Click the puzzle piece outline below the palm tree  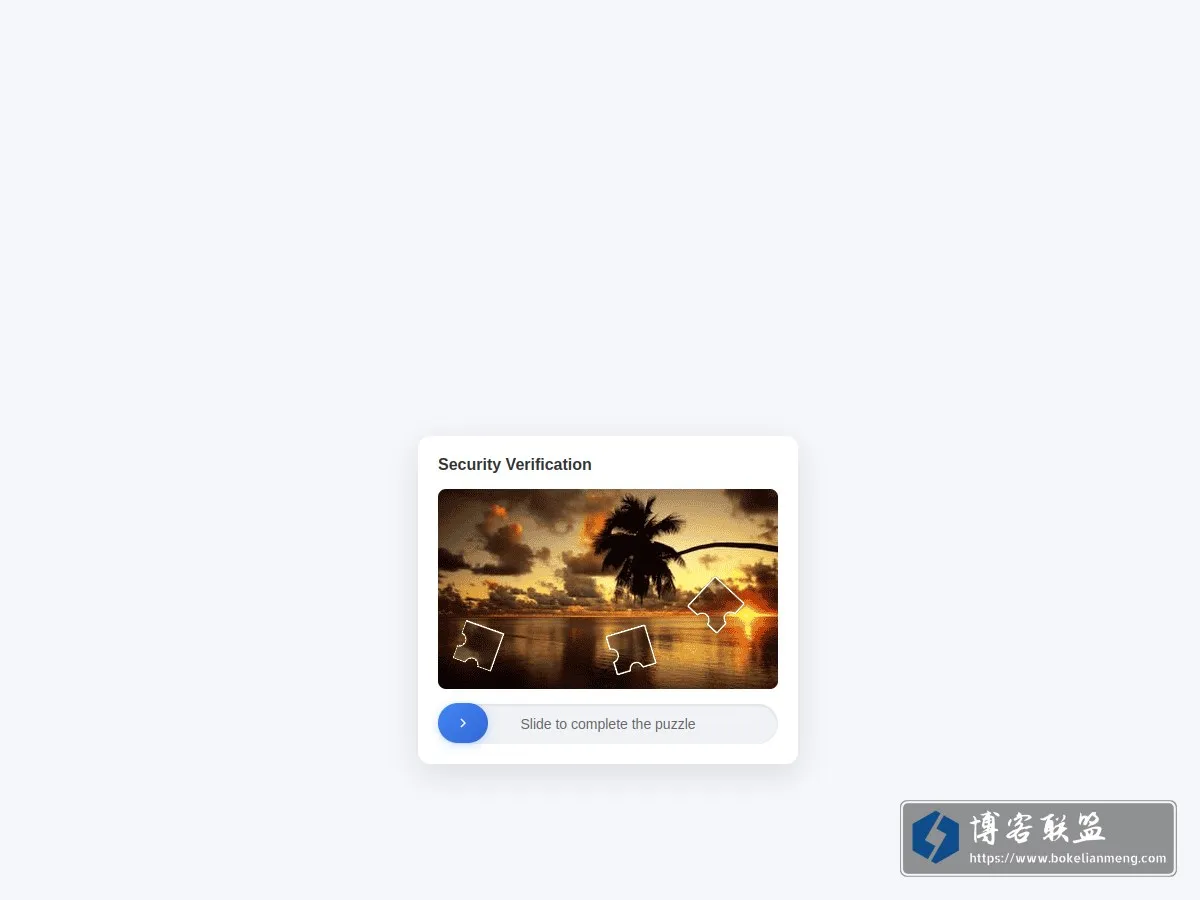point(631,650)
